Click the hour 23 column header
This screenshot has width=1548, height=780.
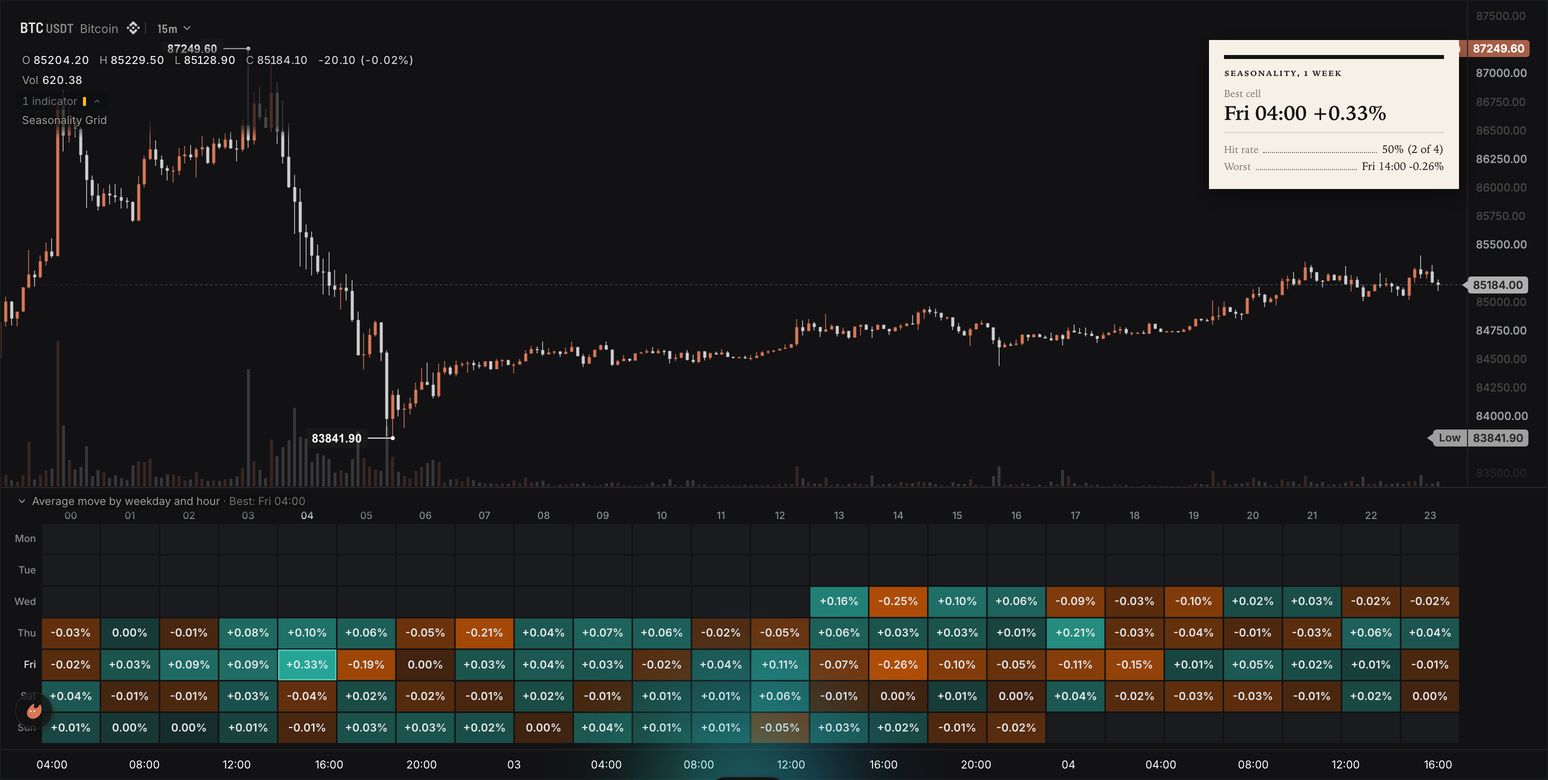(1430, 516)
